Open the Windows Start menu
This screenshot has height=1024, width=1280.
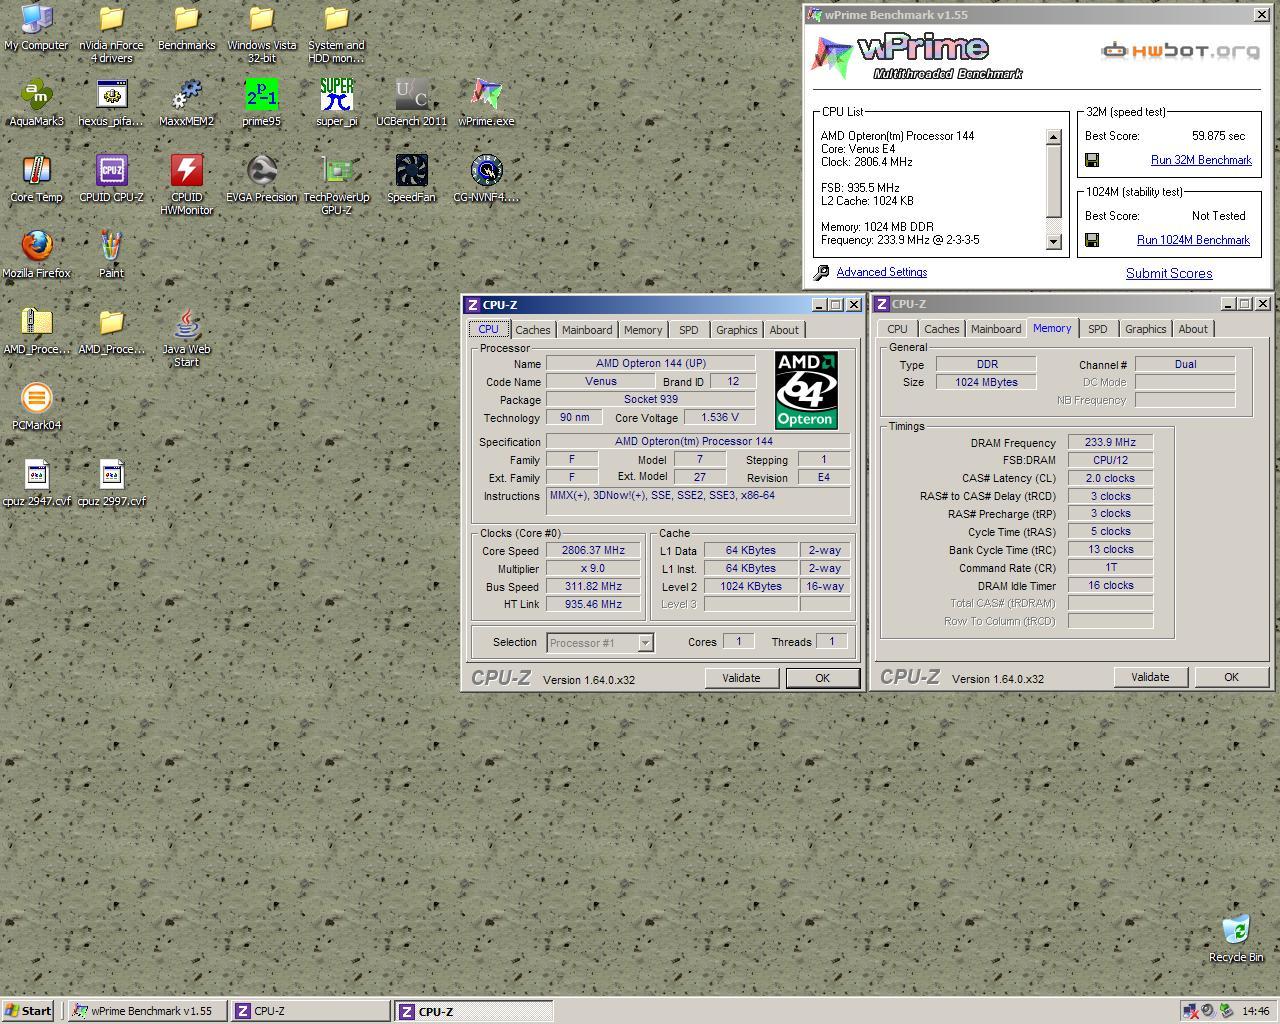pos(28,1011)
